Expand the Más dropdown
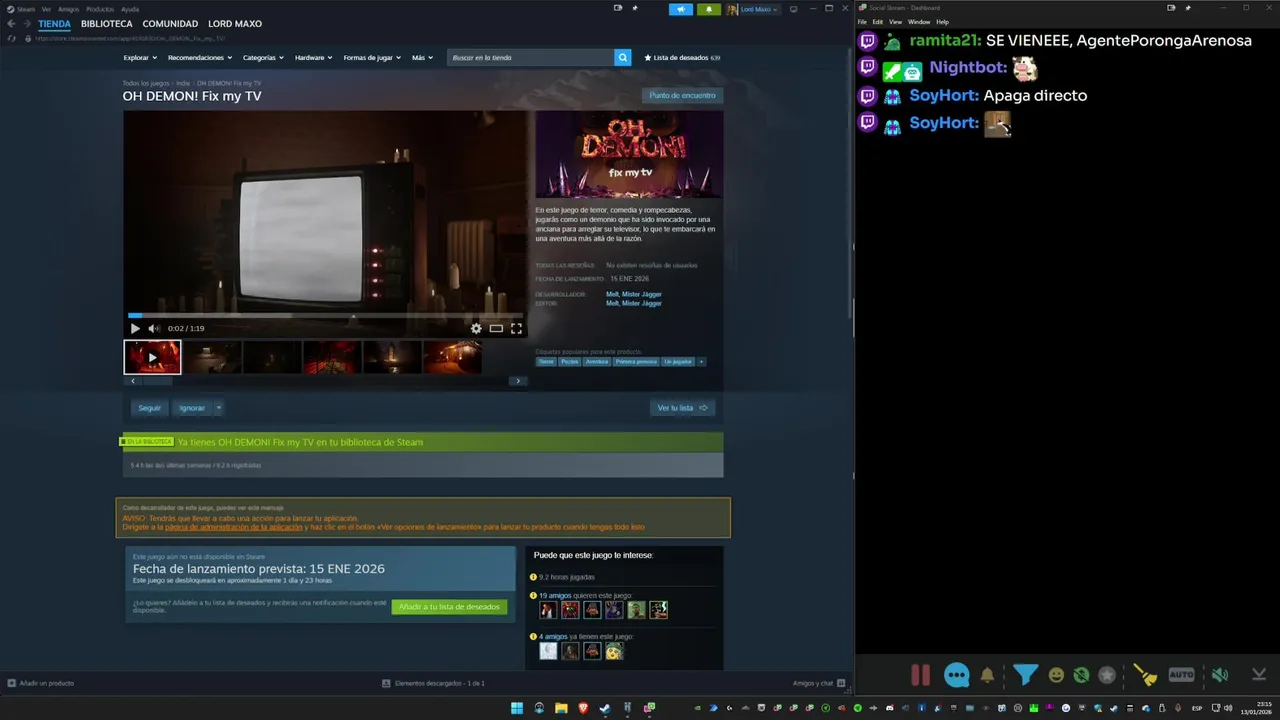The image size is (1280, 720). (422, 58)
